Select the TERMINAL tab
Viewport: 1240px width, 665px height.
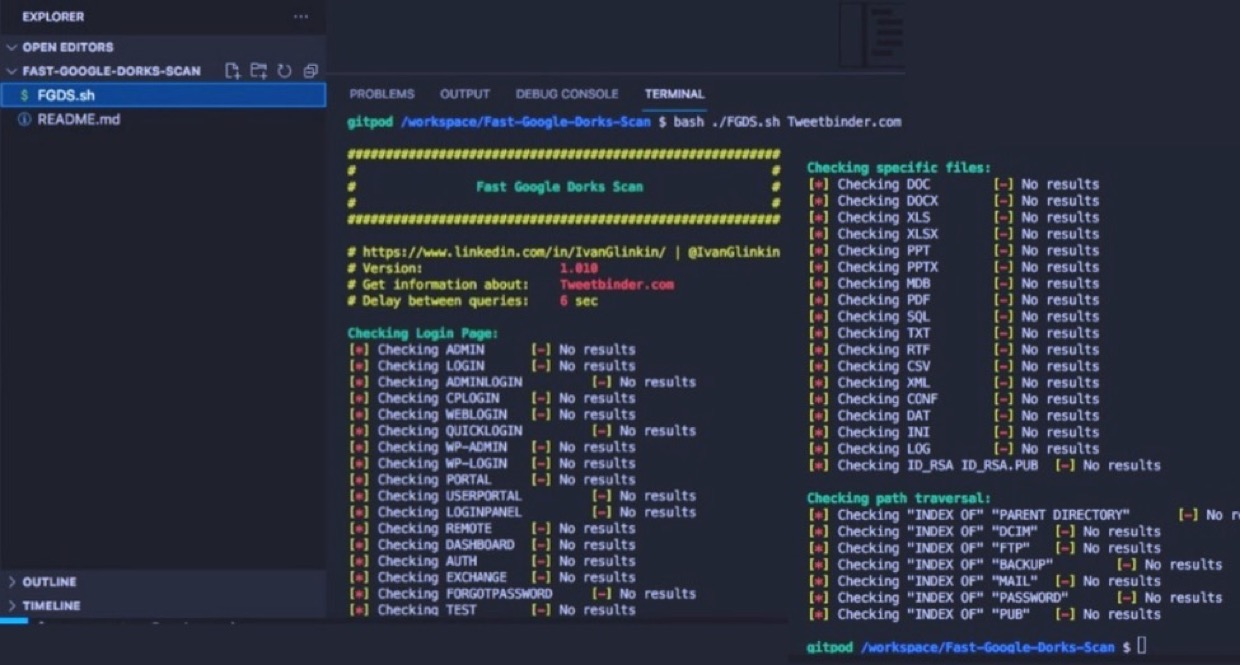pos(675,94)
